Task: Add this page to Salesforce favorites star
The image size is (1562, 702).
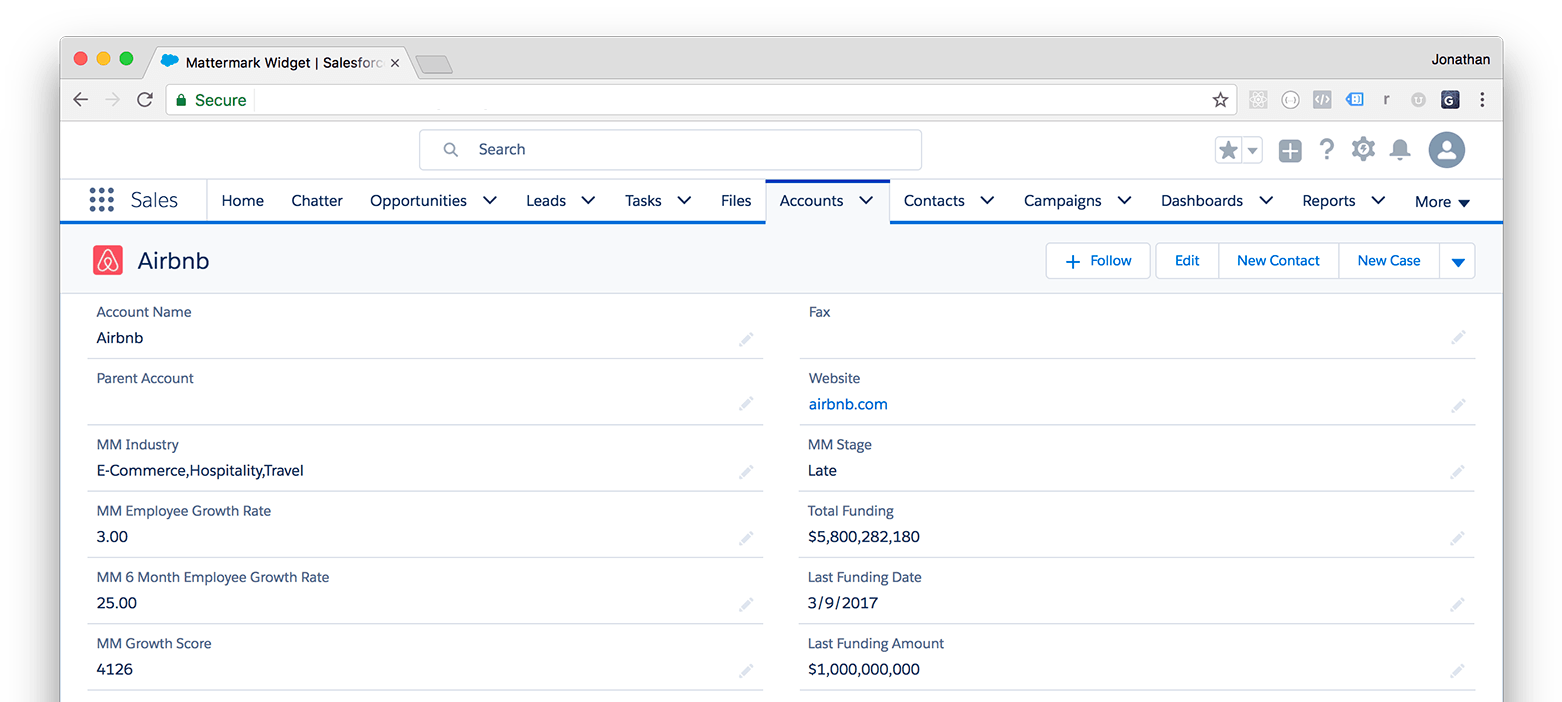Action: pyautogui.click(x=1228, y=150)
